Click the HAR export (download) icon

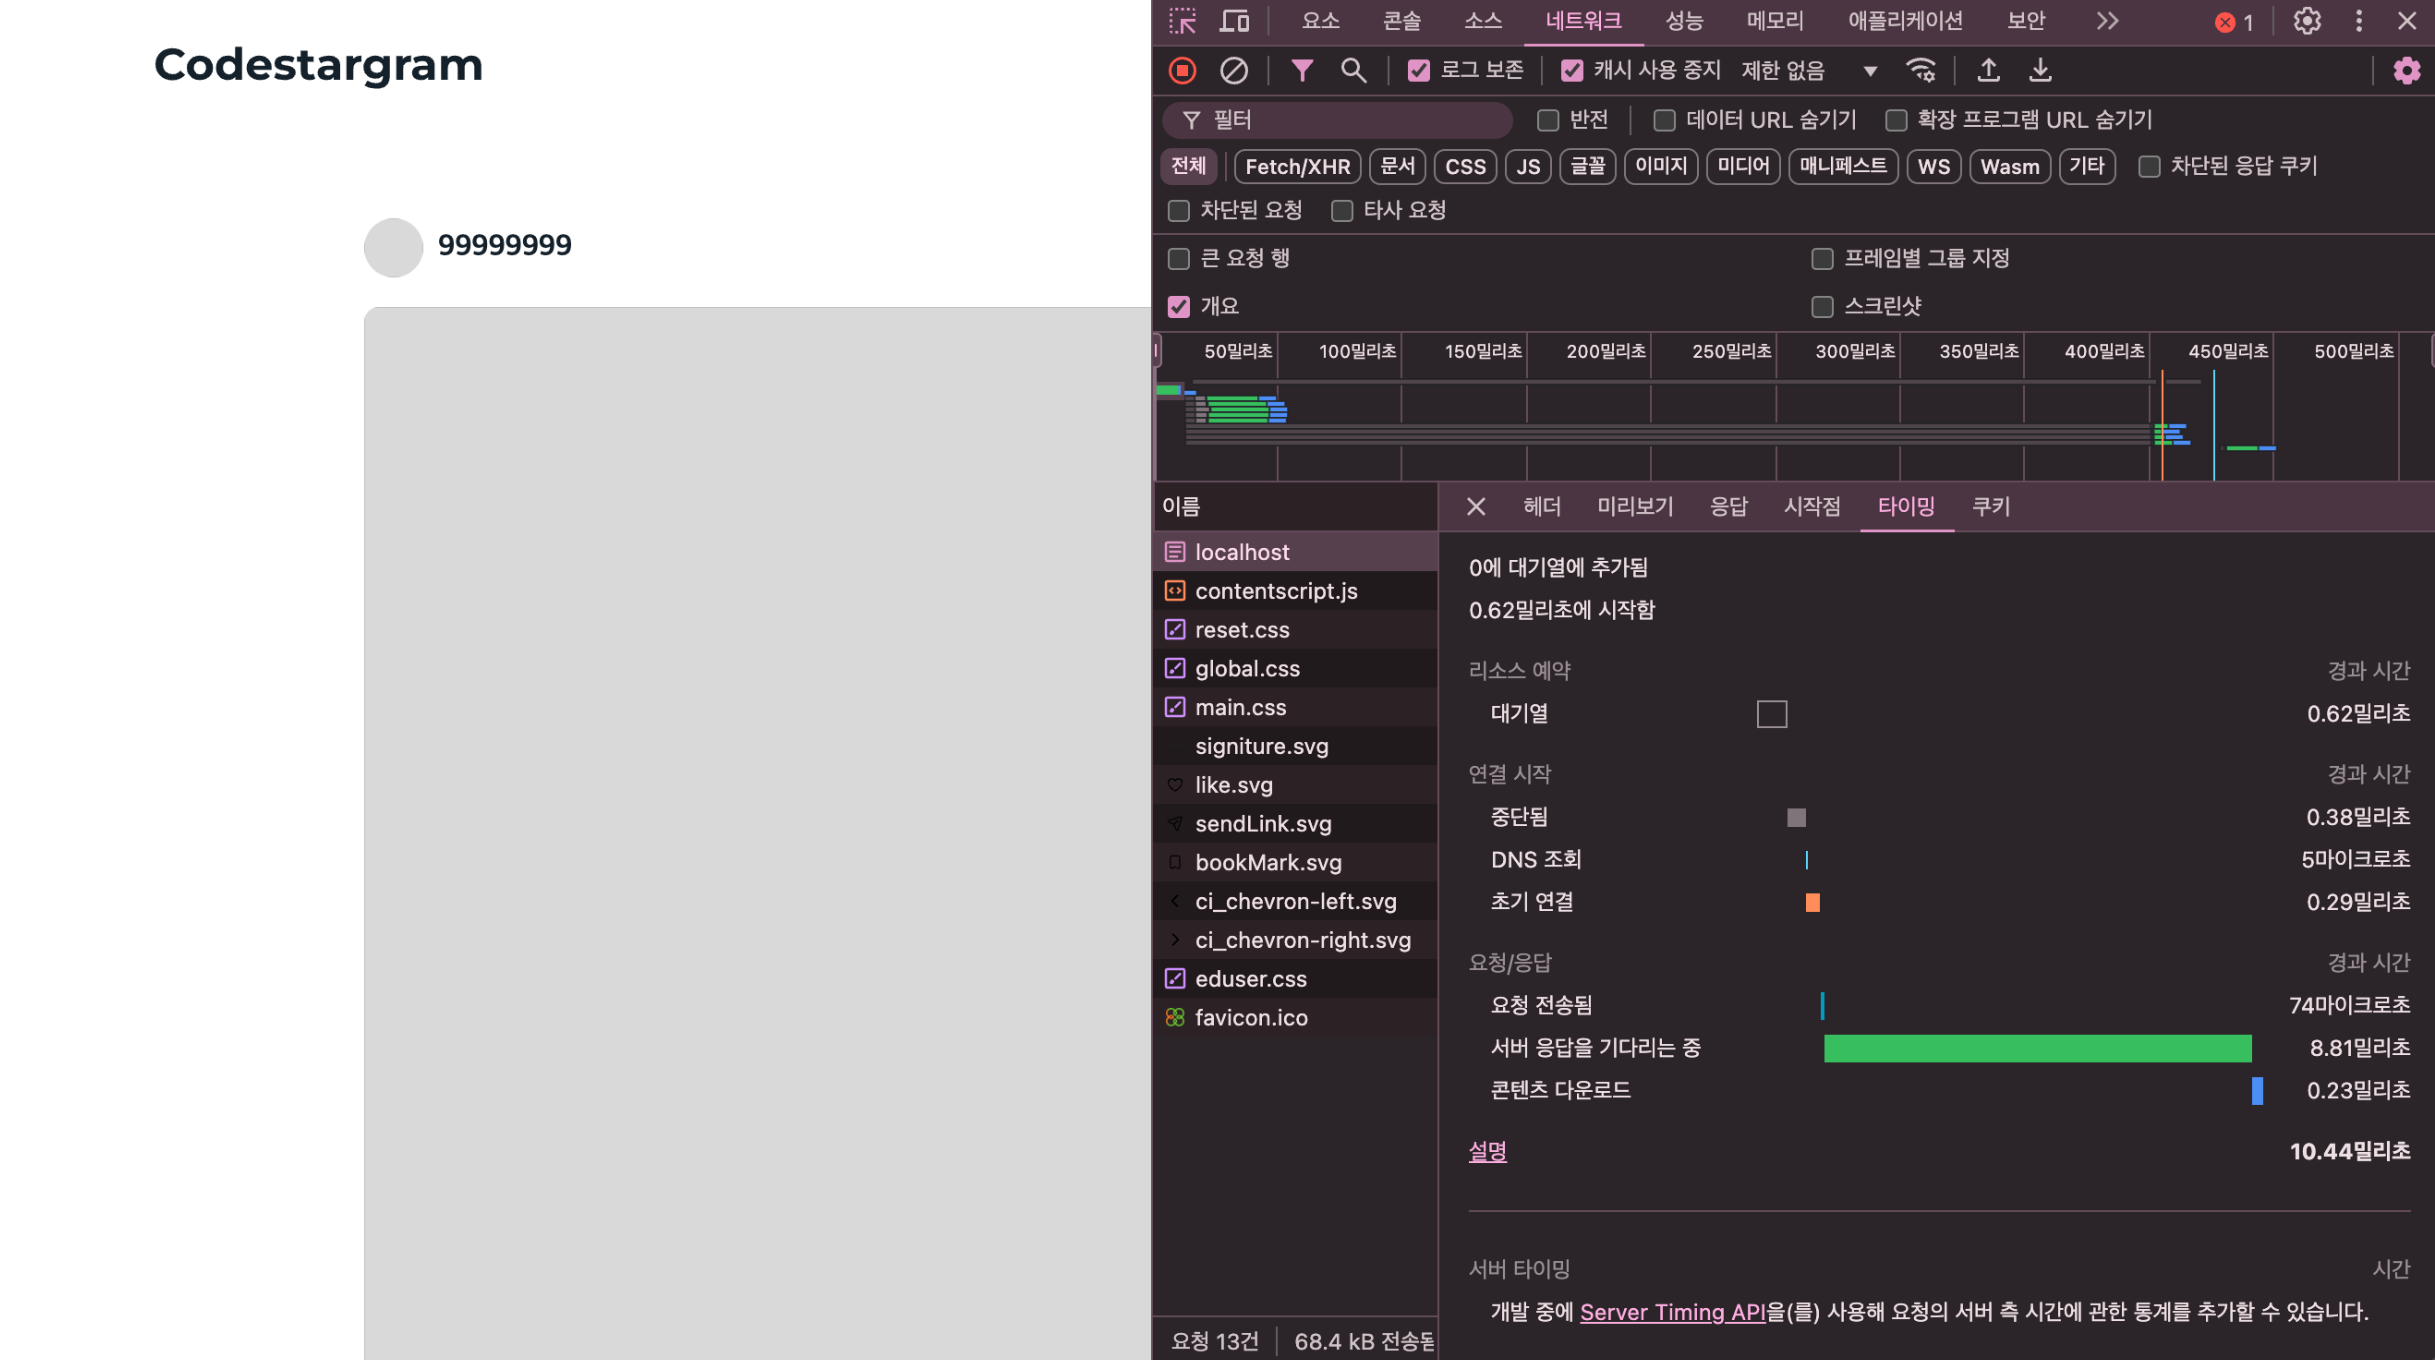(2040, 70)
